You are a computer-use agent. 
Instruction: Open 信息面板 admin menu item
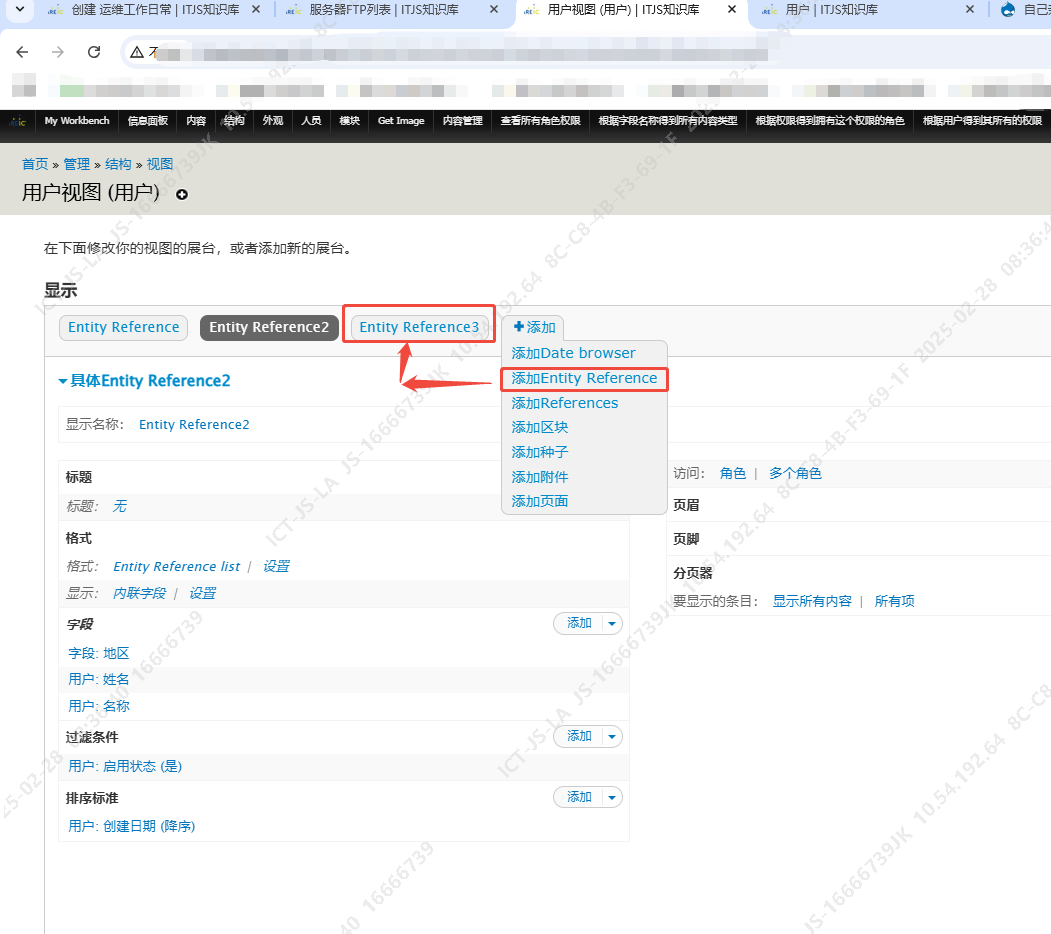(147, 121)
